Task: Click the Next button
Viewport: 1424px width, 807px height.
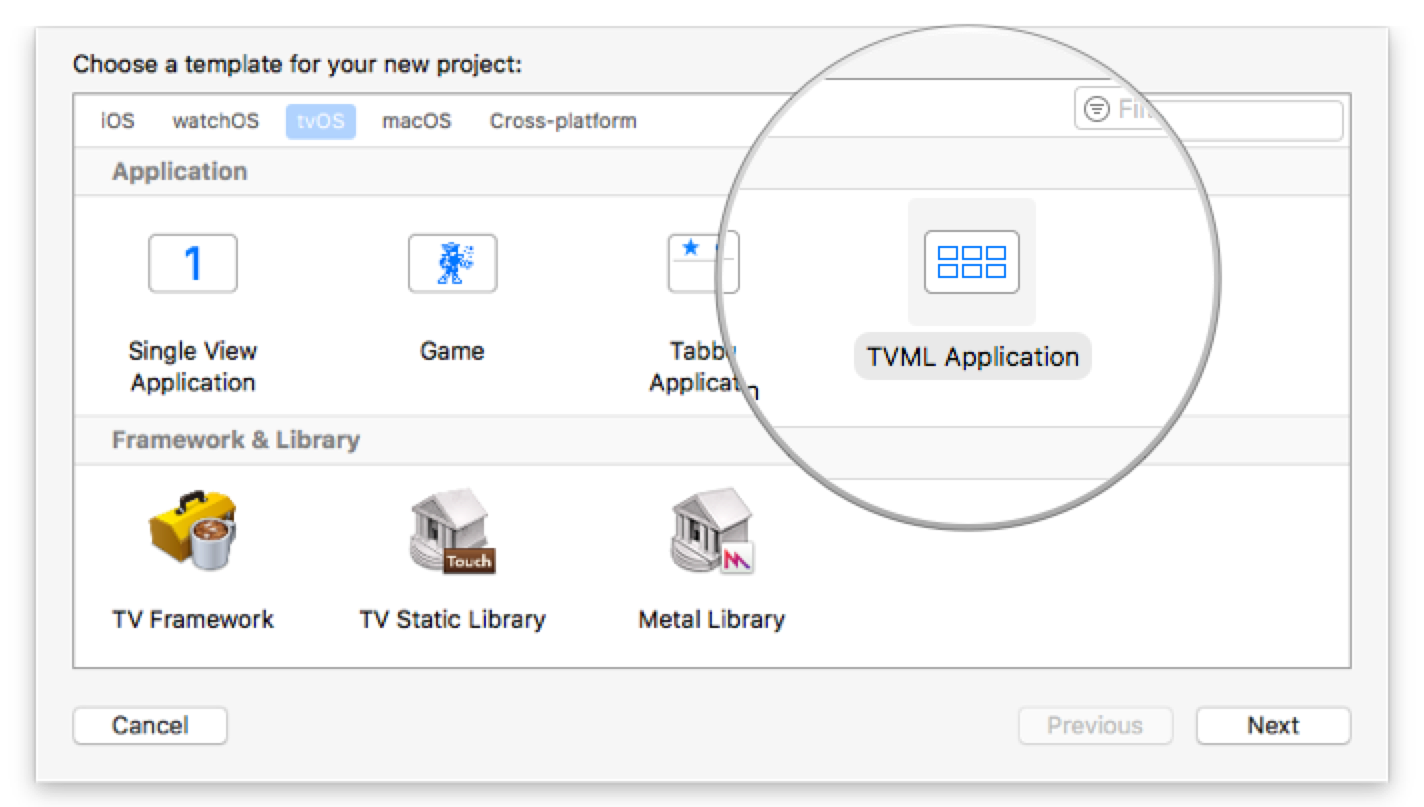Action: pyautogui.click(x=1273, y=726)
